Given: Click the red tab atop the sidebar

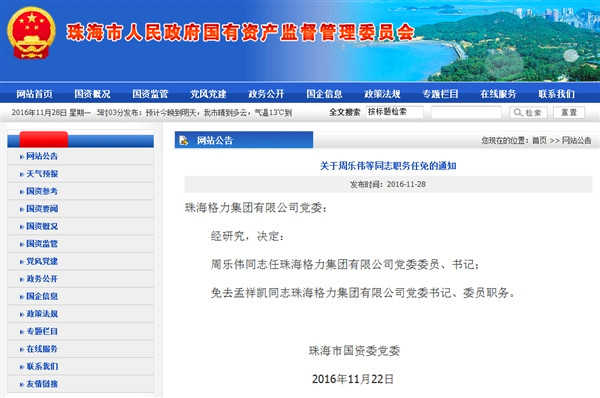Looking at the screenshot, I should point(44,139).
